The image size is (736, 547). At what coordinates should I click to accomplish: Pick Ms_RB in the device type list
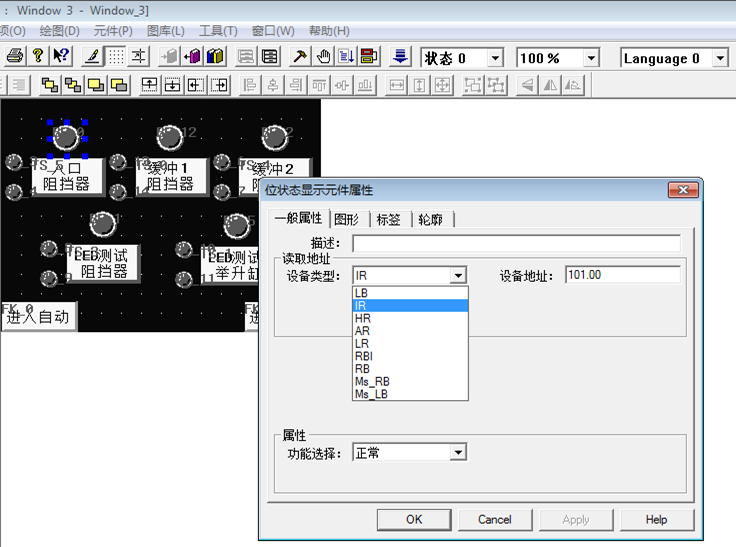click(x=372, y=381)
